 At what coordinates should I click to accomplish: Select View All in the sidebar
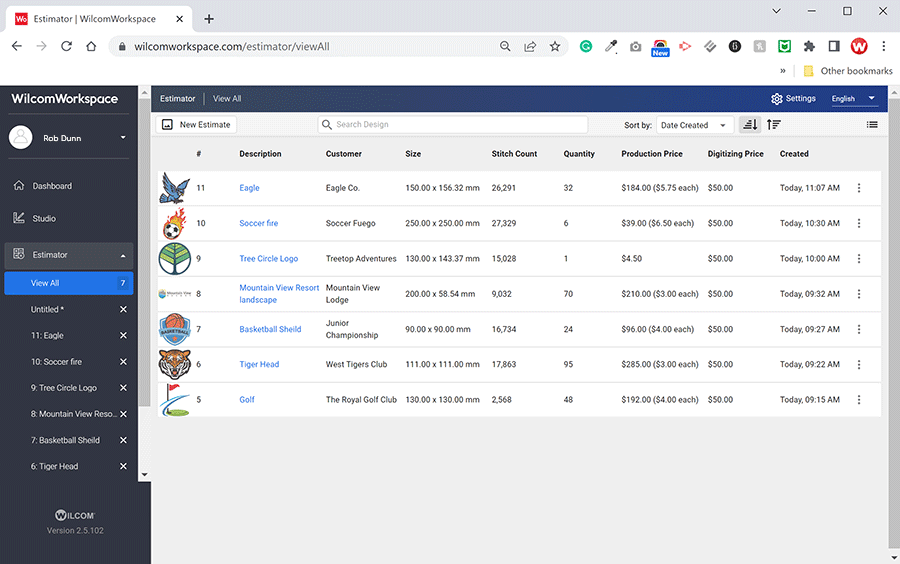pos(45,283)
